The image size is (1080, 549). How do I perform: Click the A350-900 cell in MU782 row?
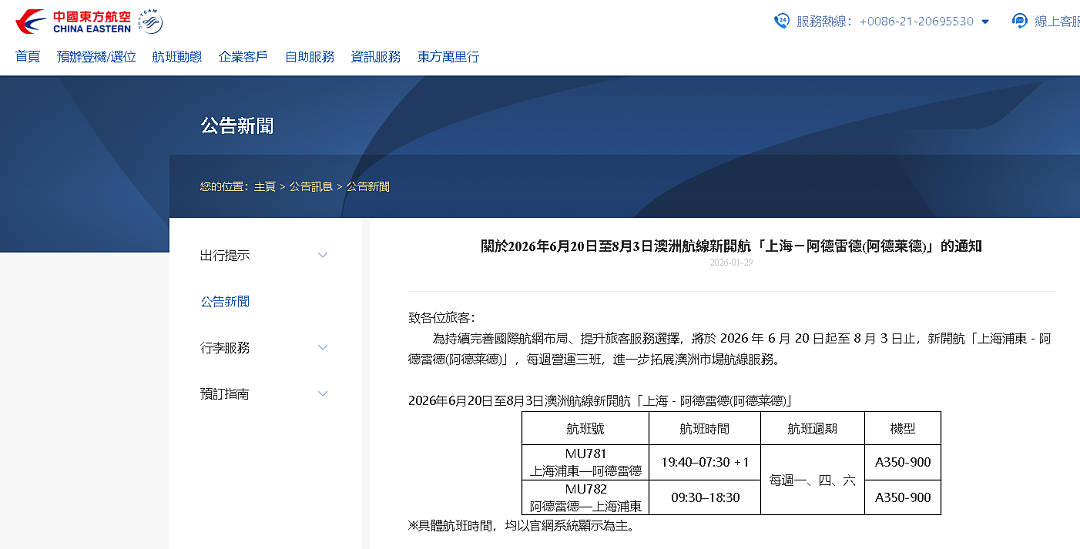[902, 497]
